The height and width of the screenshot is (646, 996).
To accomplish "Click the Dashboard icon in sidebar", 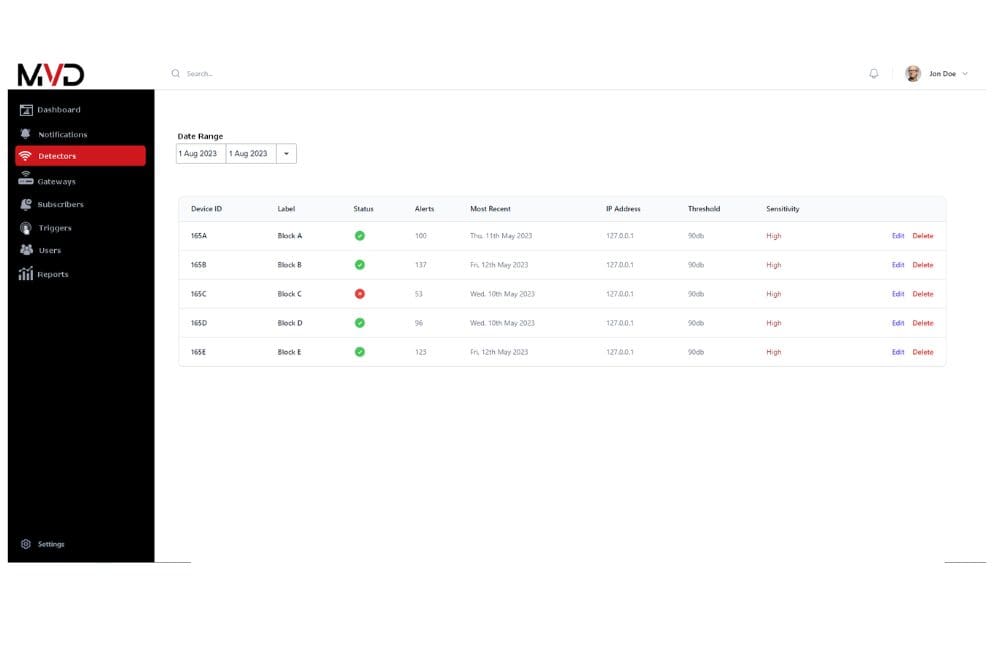I will pos(27,110).
